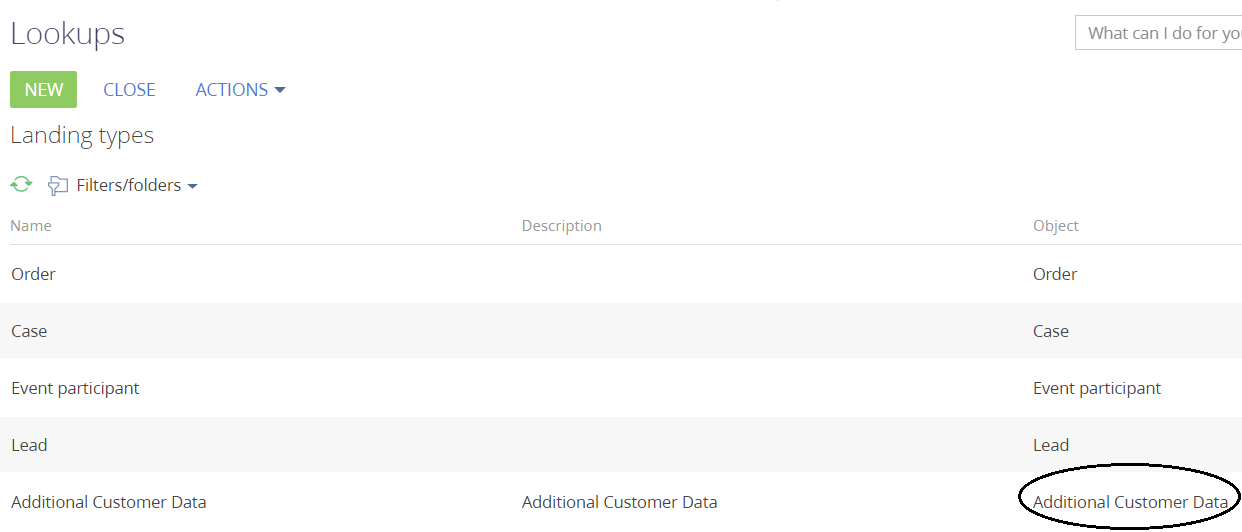Refresh the list with the green arrows icon

(x=21, y=185)
